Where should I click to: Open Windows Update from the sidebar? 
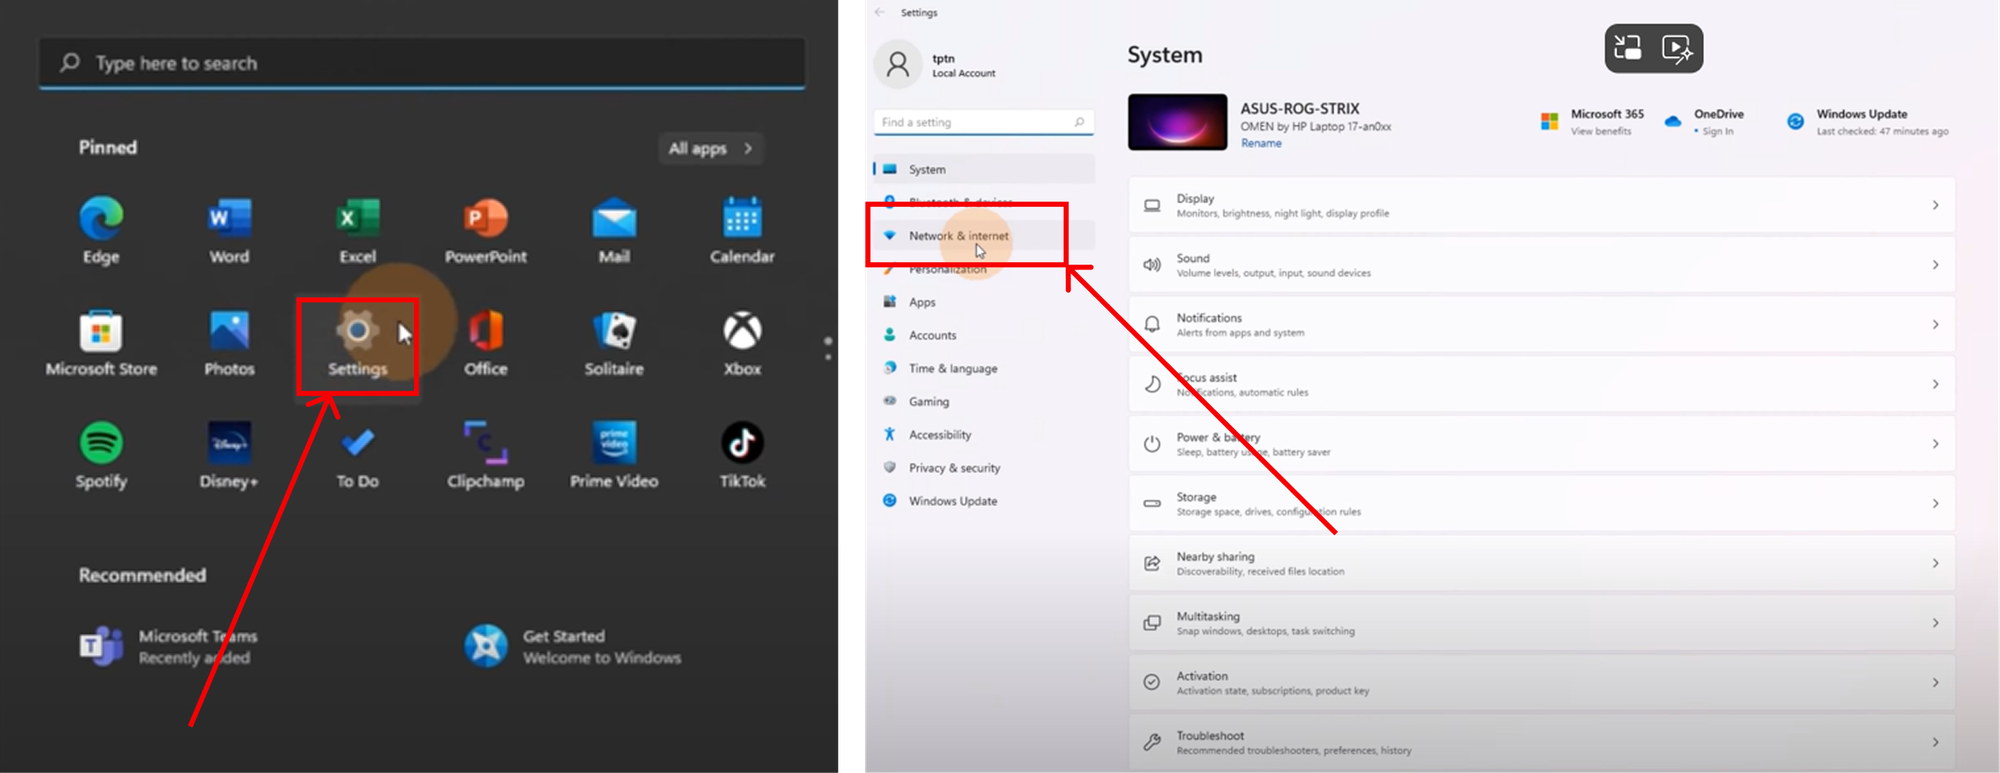pos(952,501)
